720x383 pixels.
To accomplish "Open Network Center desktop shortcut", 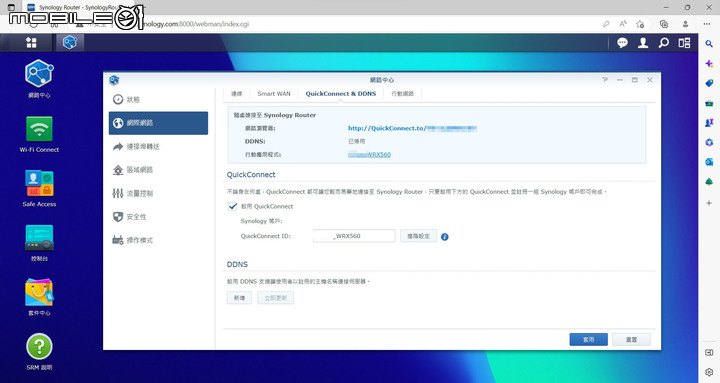I will (x=39, y=79).
